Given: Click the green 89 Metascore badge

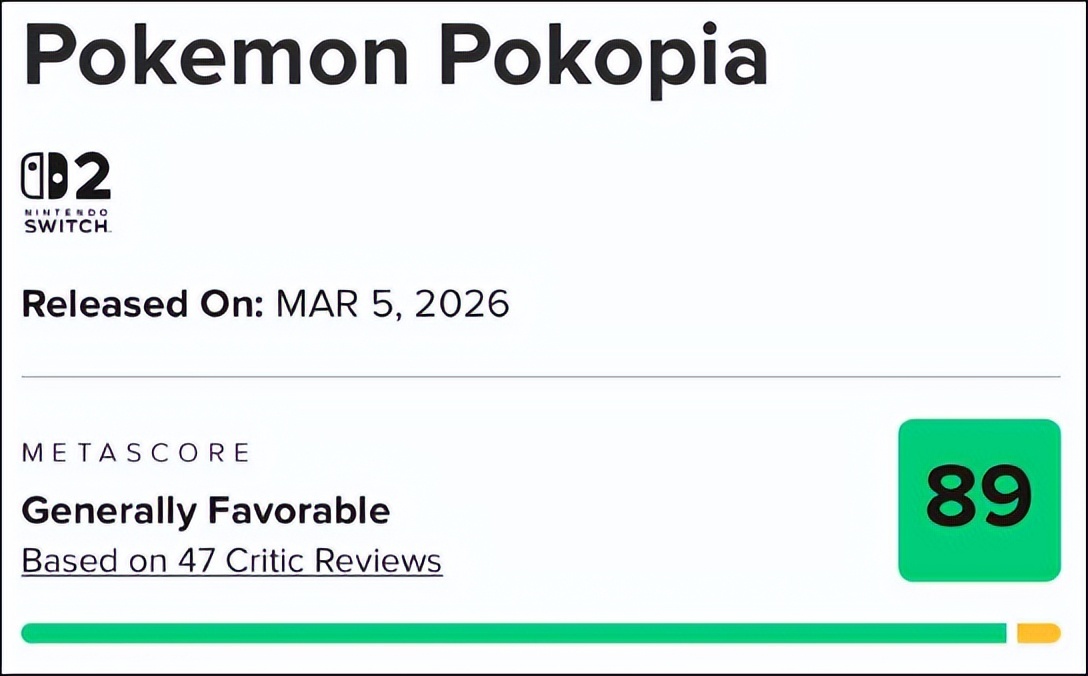Looking at the screenshot, I should coord(979,500).
